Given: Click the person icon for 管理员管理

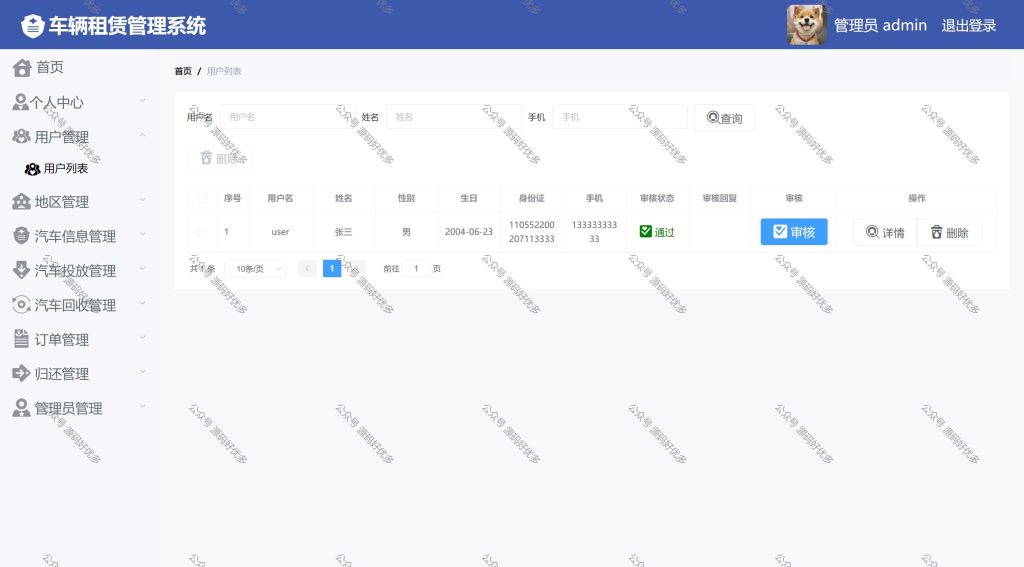Looking at the screenshot, I should click(22, 408).
